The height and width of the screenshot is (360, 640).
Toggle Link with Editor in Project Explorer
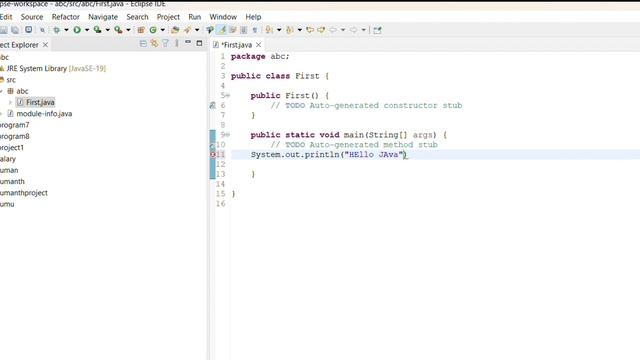click(154, 43)
